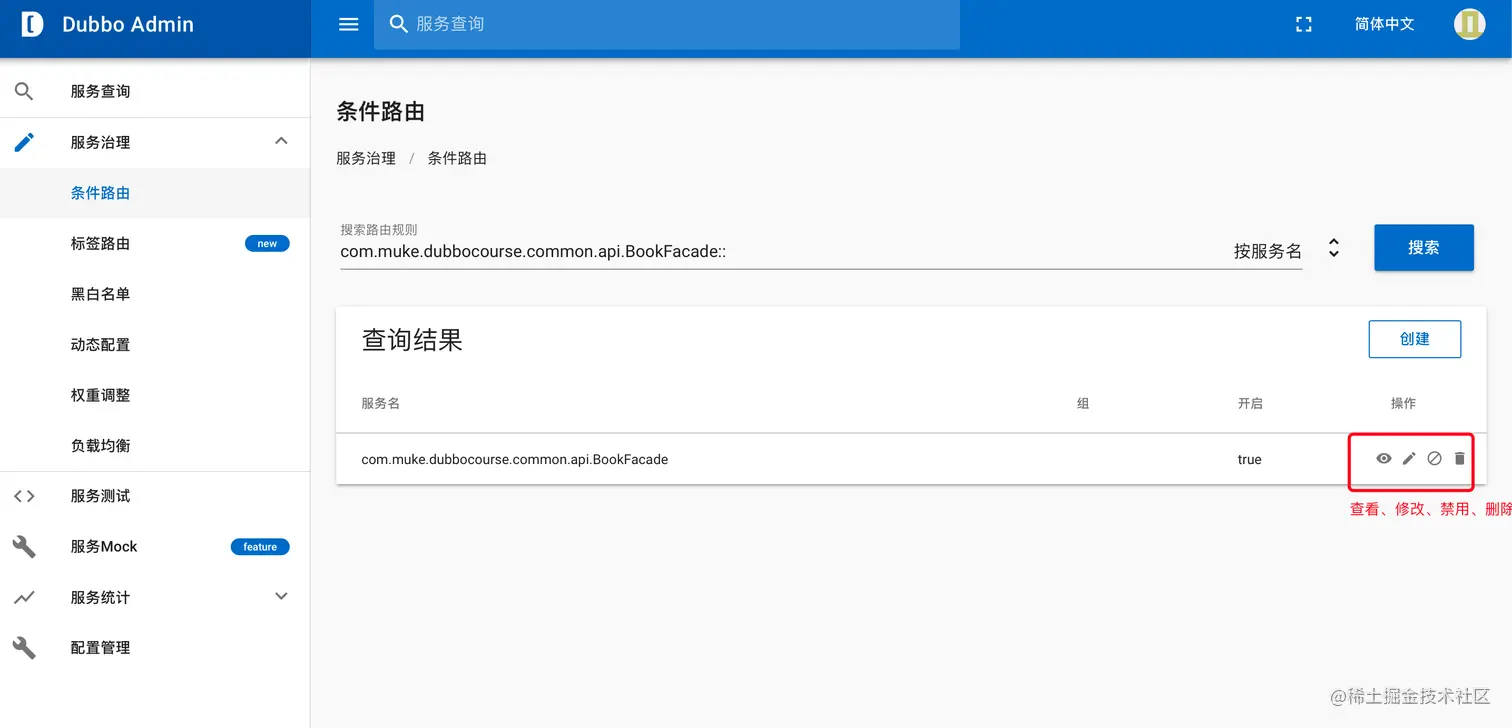The width and height of the screenshot is (1512, 728).
Task: Click the code brackets icon beside 服务测试
Action: click(24, 496)
